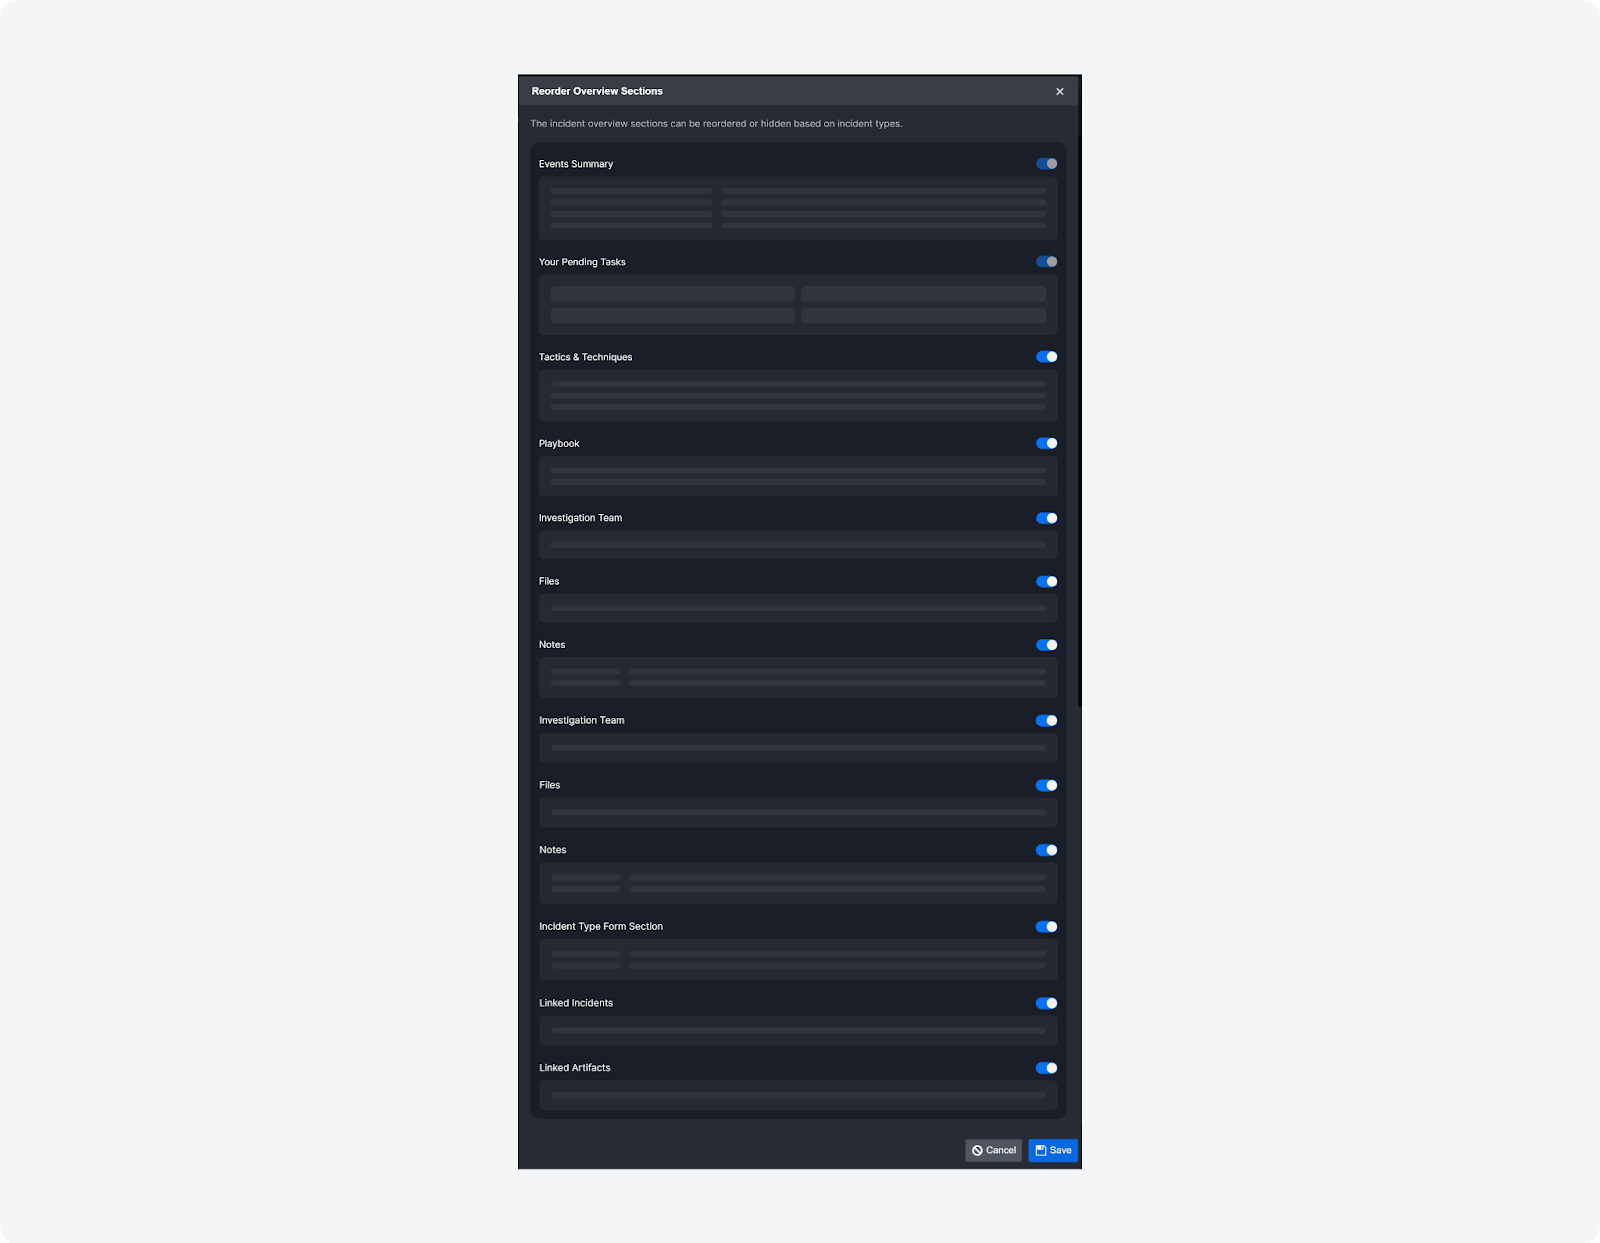Image resolution: width=1600 pixels, height=1243 pixels.
Task: Select the Events Summary label
Action: tap(576, 164)
